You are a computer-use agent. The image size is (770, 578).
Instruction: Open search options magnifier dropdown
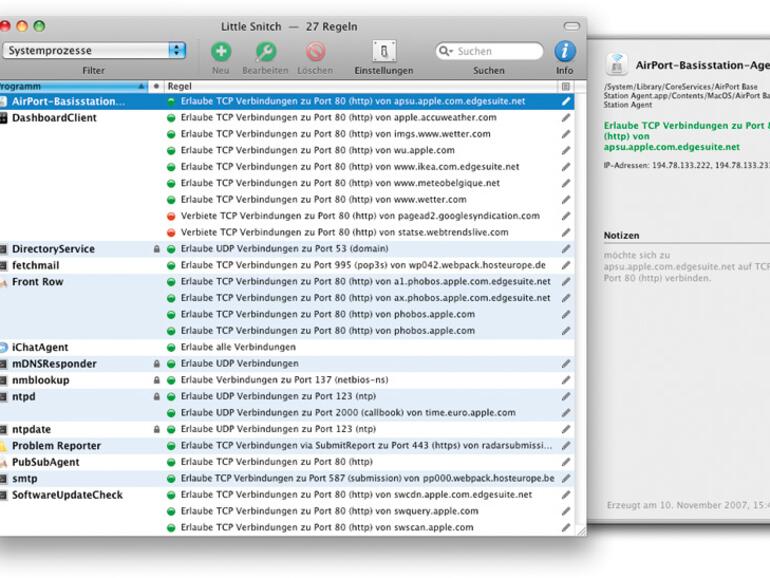[x=446, y=51]
